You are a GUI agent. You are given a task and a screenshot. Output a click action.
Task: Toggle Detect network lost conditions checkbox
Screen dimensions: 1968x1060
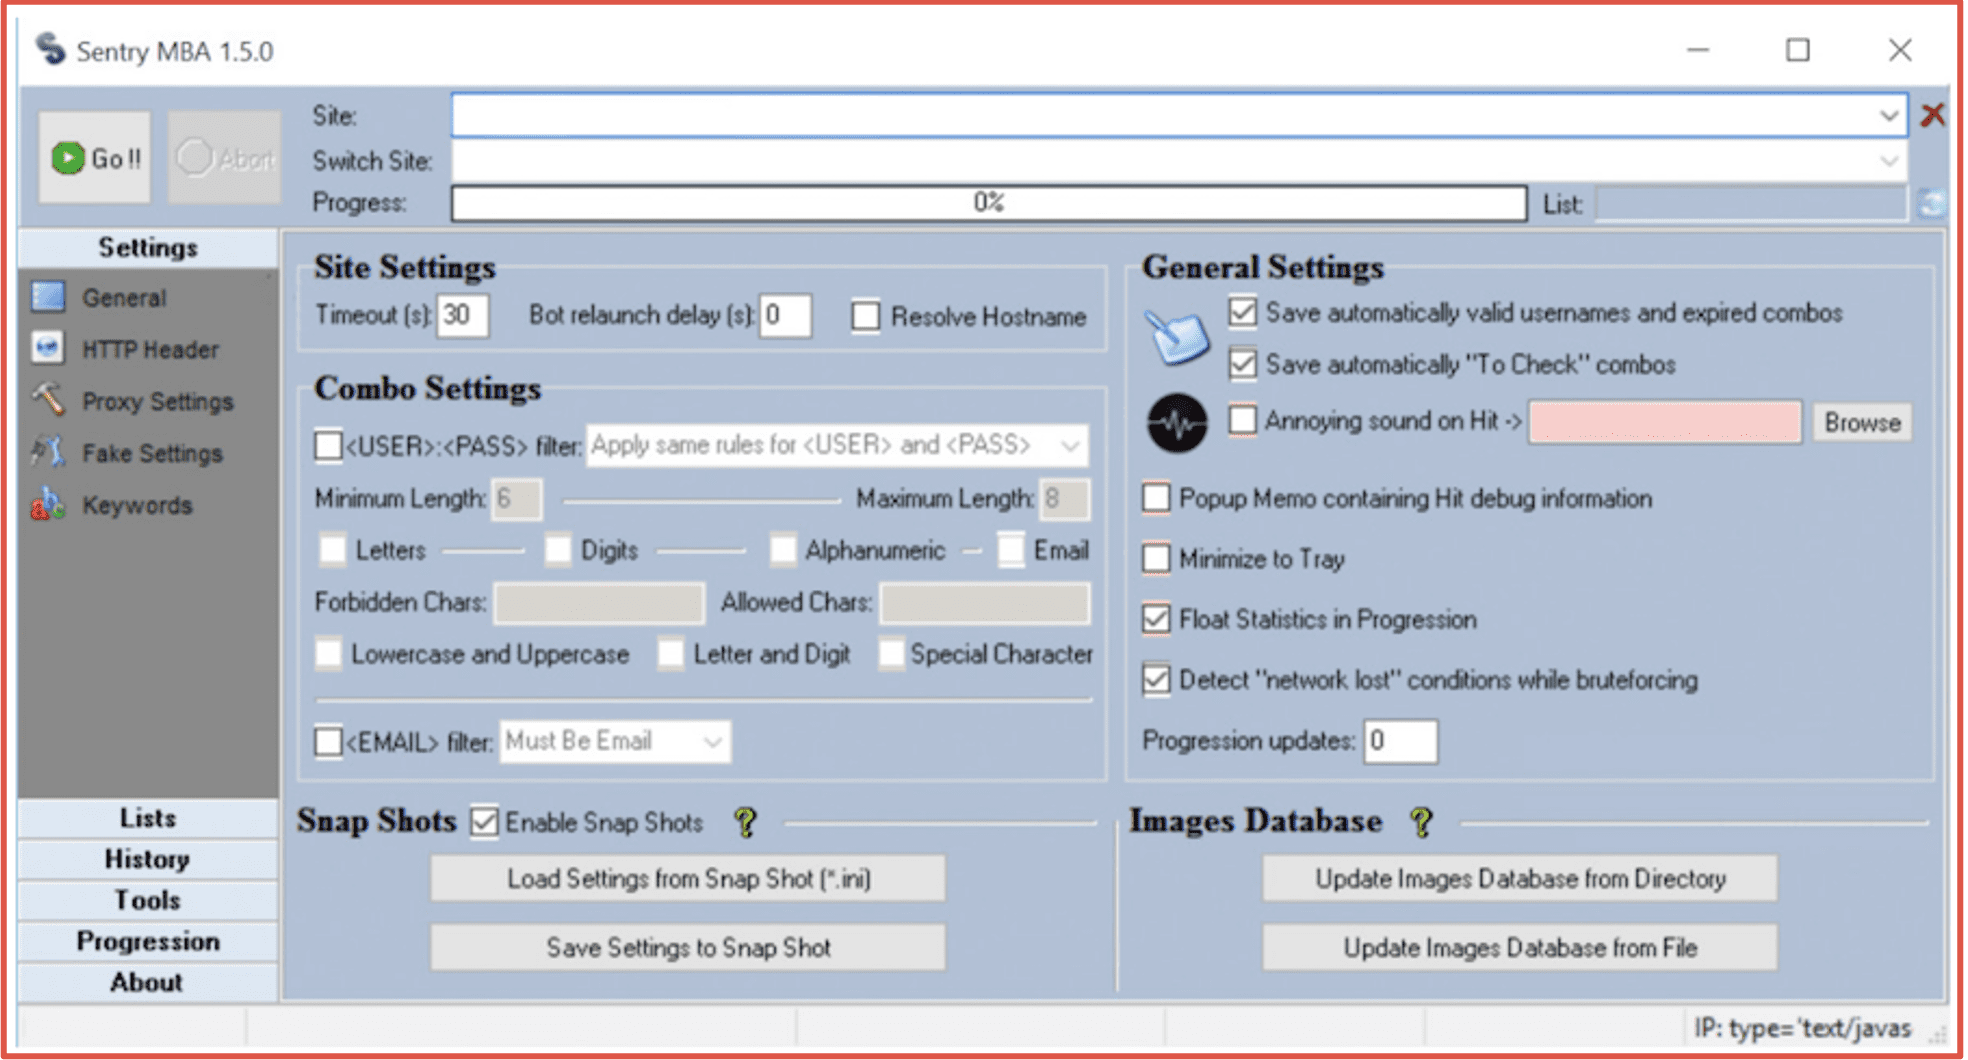[1157, 680]
